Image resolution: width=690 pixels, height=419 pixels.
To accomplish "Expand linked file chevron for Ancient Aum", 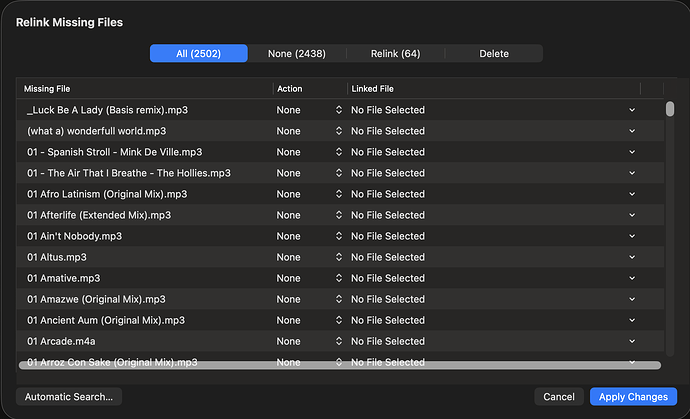I will pyautogui.click(x=632, y=320).
